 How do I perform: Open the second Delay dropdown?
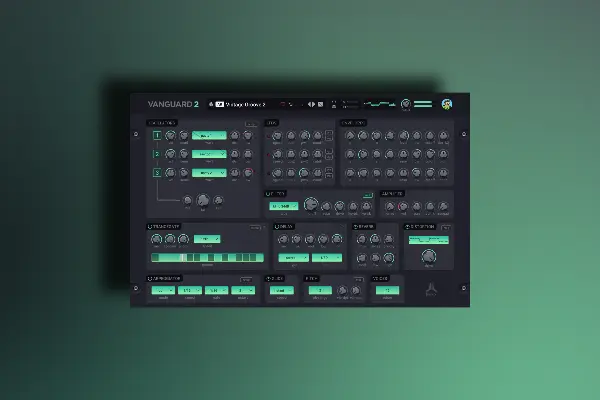(x=327, y=258)
